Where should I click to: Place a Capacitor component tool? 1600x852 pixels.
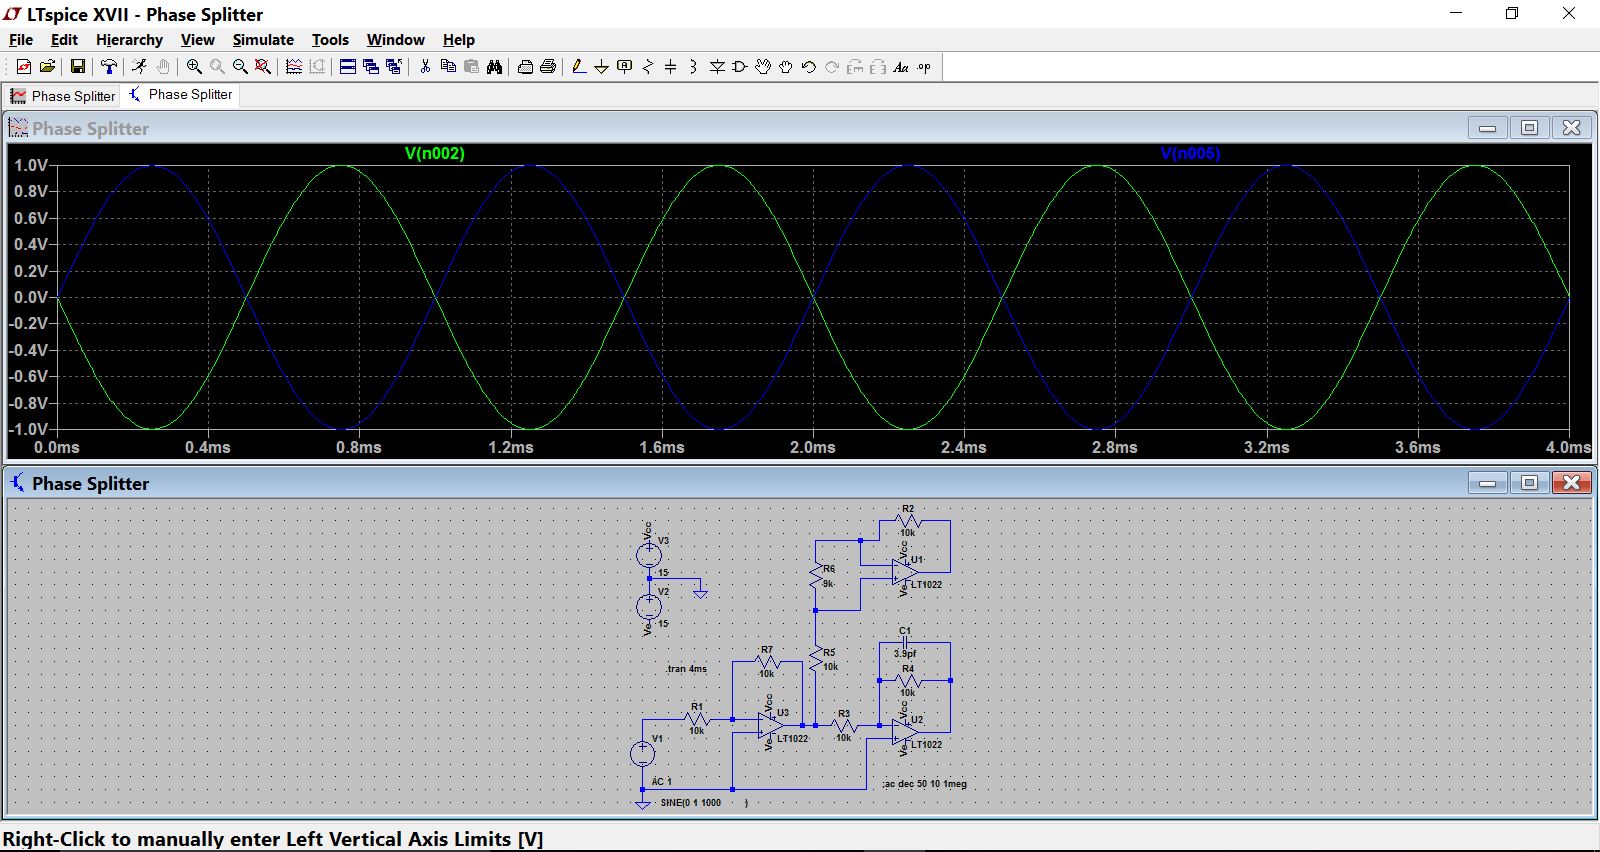coord(670,67)
